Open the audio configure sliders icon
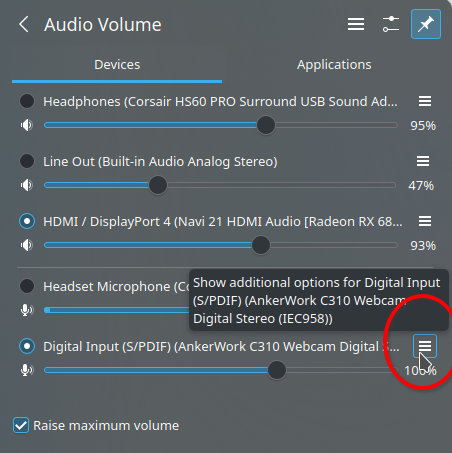The width and height of the screenshot is (452, 453). coord(391,24)
